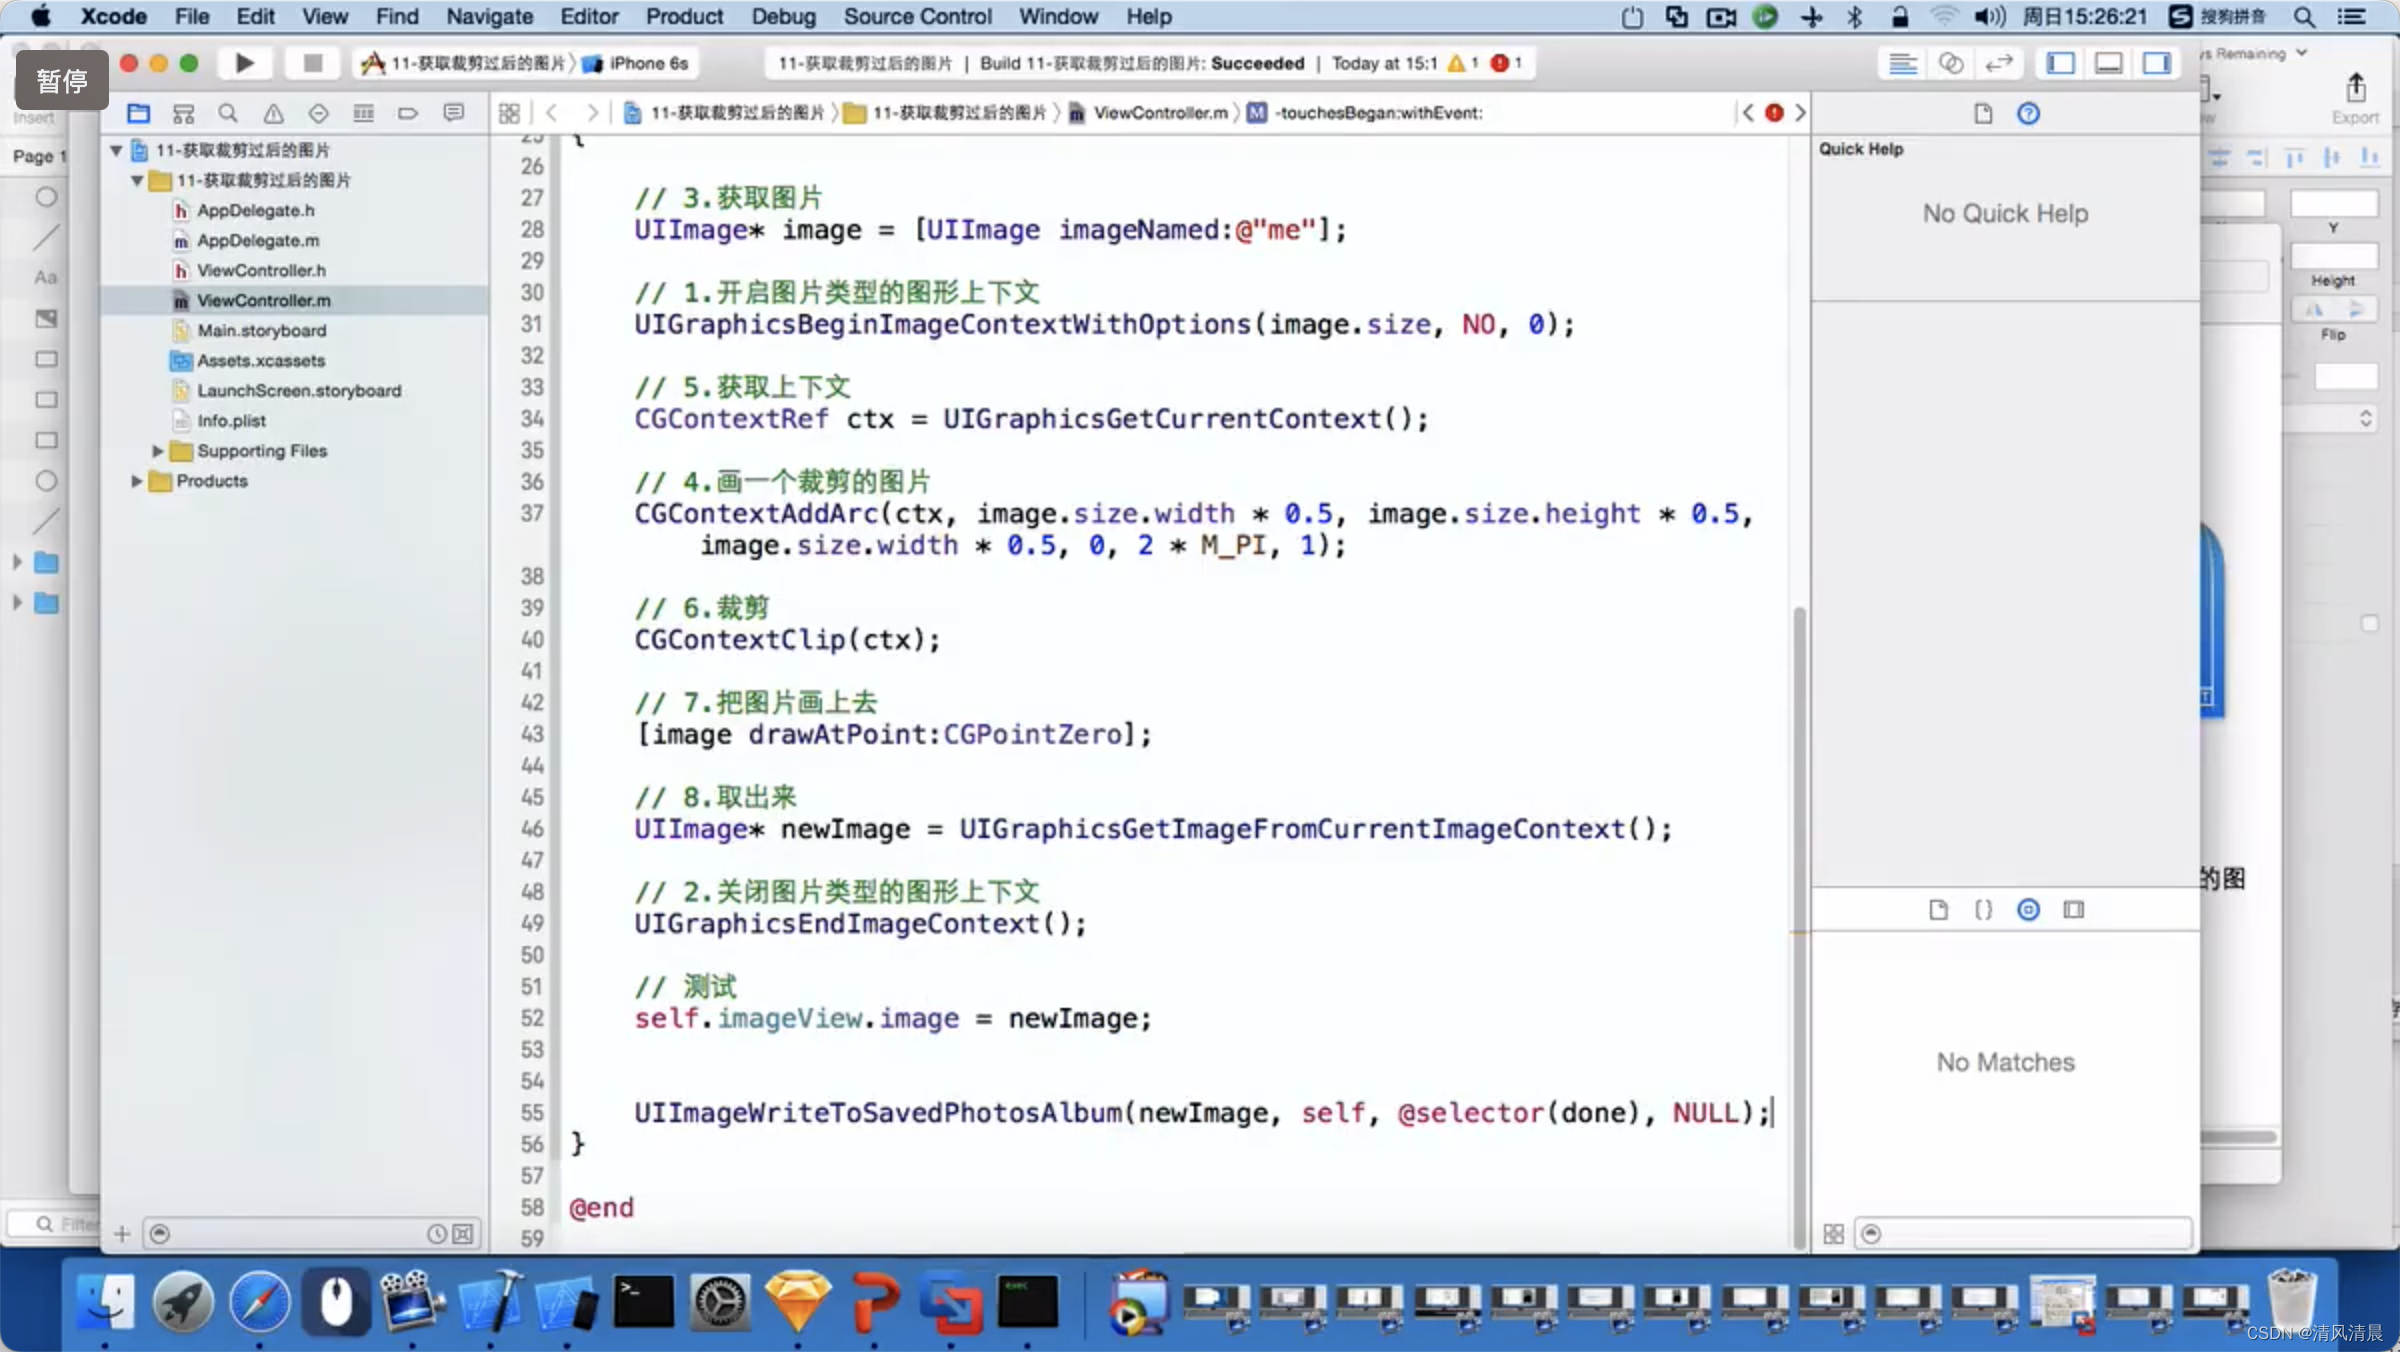Toggle the Navigator panel visibility
Viewport: 2400px width, 1352px height.
pyautogui.click(x=2060, y=63)
